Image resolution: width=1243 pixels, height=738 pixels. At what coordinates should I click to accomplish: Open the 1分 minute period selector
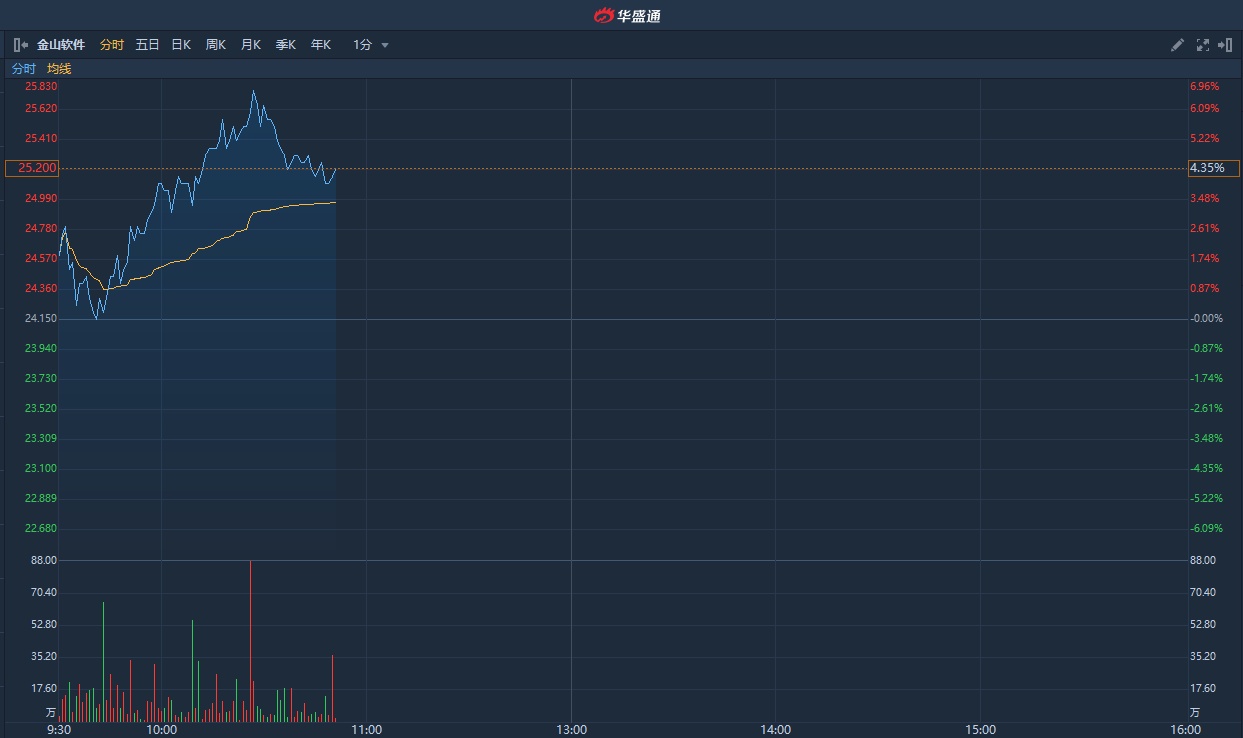[362, 45]
